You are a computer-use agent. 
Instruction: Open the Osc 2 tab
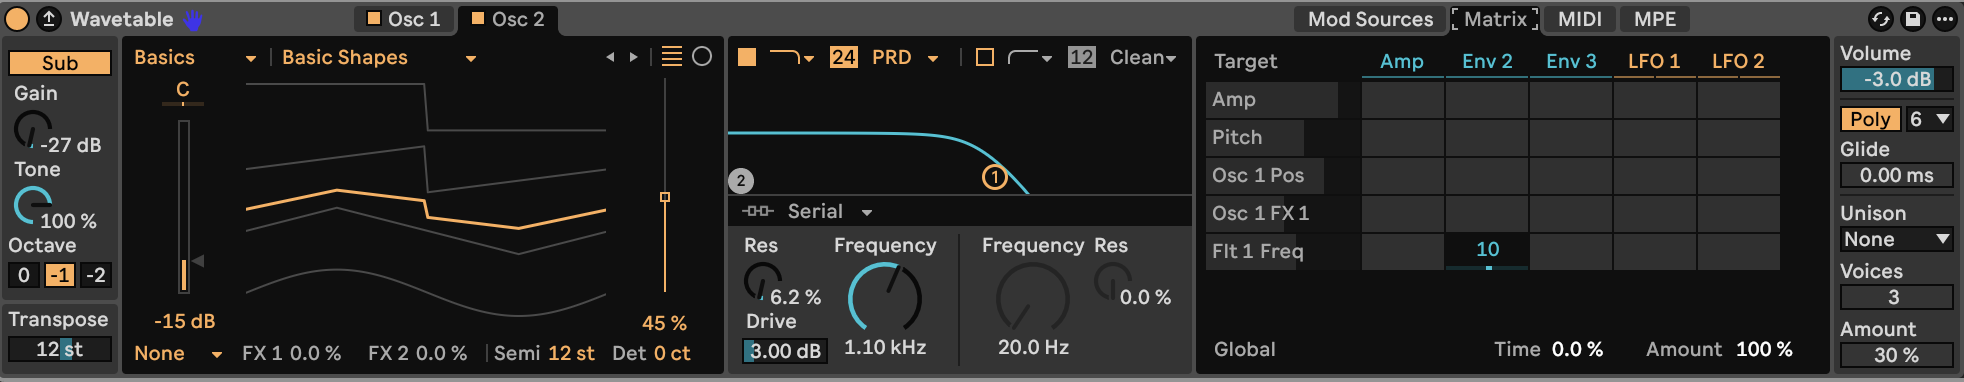pos(508,19)
